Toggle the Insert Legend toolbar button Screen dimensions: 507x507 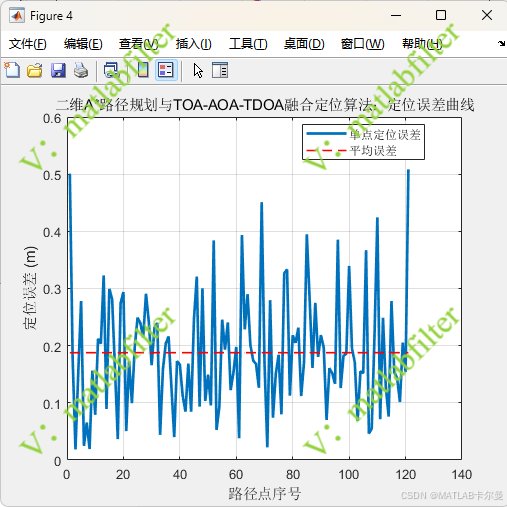(166, 70)
